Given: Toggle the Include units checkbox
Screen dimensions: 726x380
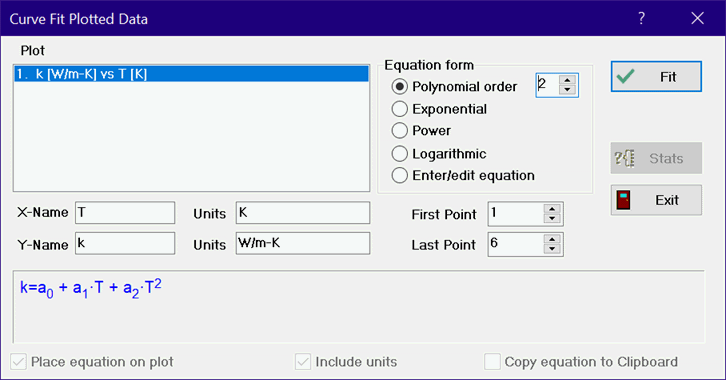Looking at the screenshot, I should [303, 361].
